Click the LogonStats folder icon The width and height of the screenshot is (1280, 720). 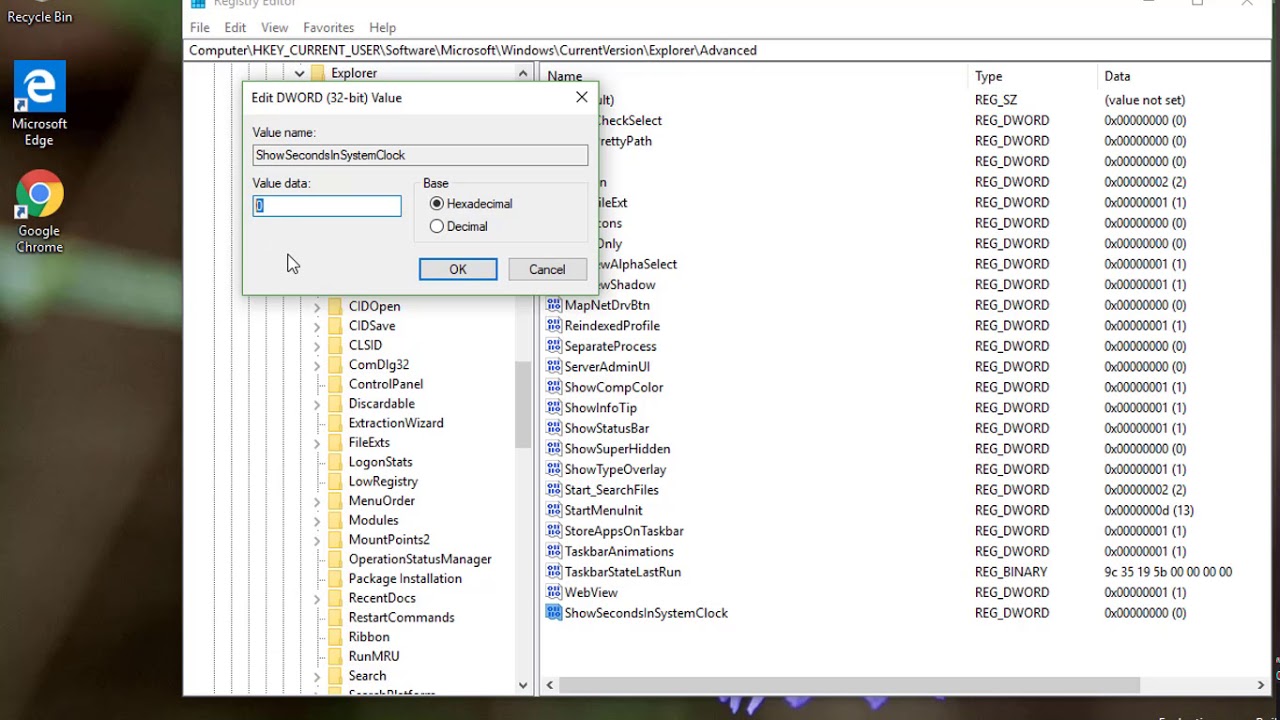[335, 462]
